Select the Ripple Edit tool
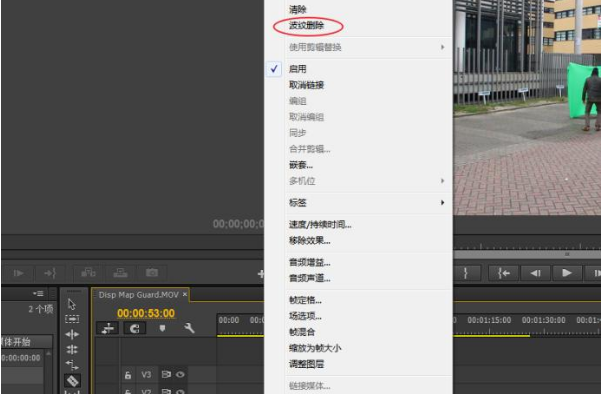Screen dimensions: 602x394 pyautogui.click(x=72, y=334)
